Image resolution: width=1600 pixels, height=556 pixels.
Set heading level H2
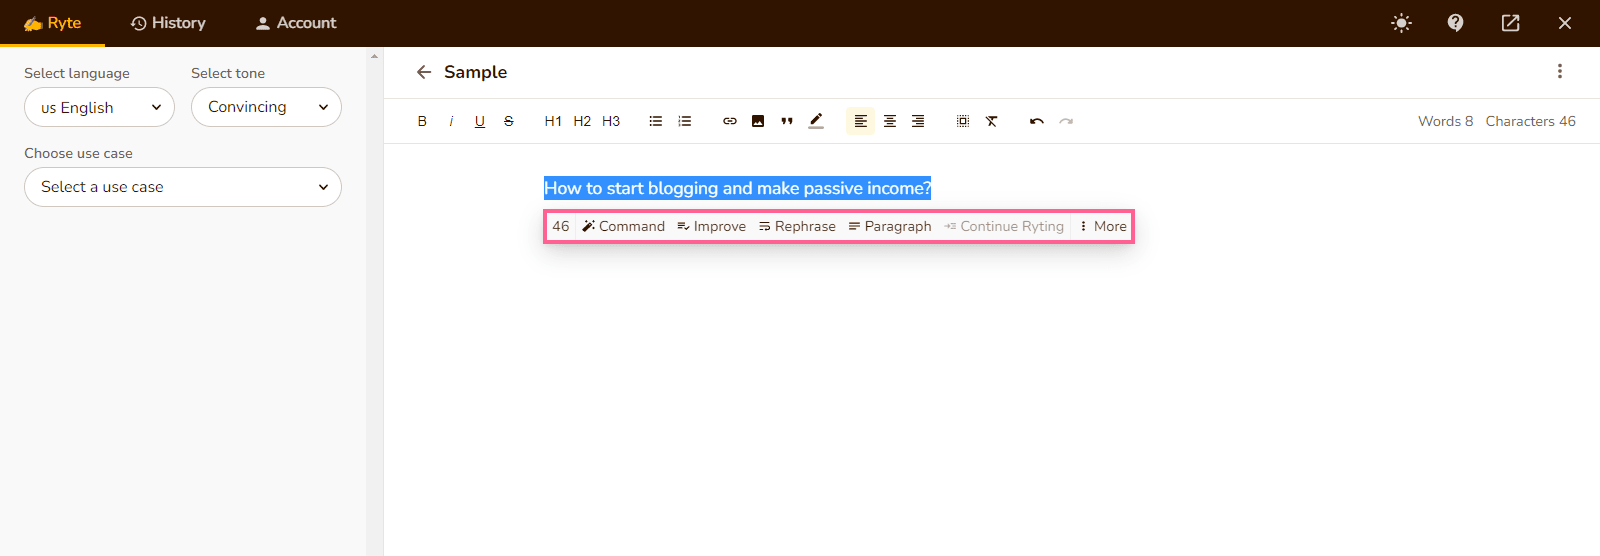[x=582, y=121]
